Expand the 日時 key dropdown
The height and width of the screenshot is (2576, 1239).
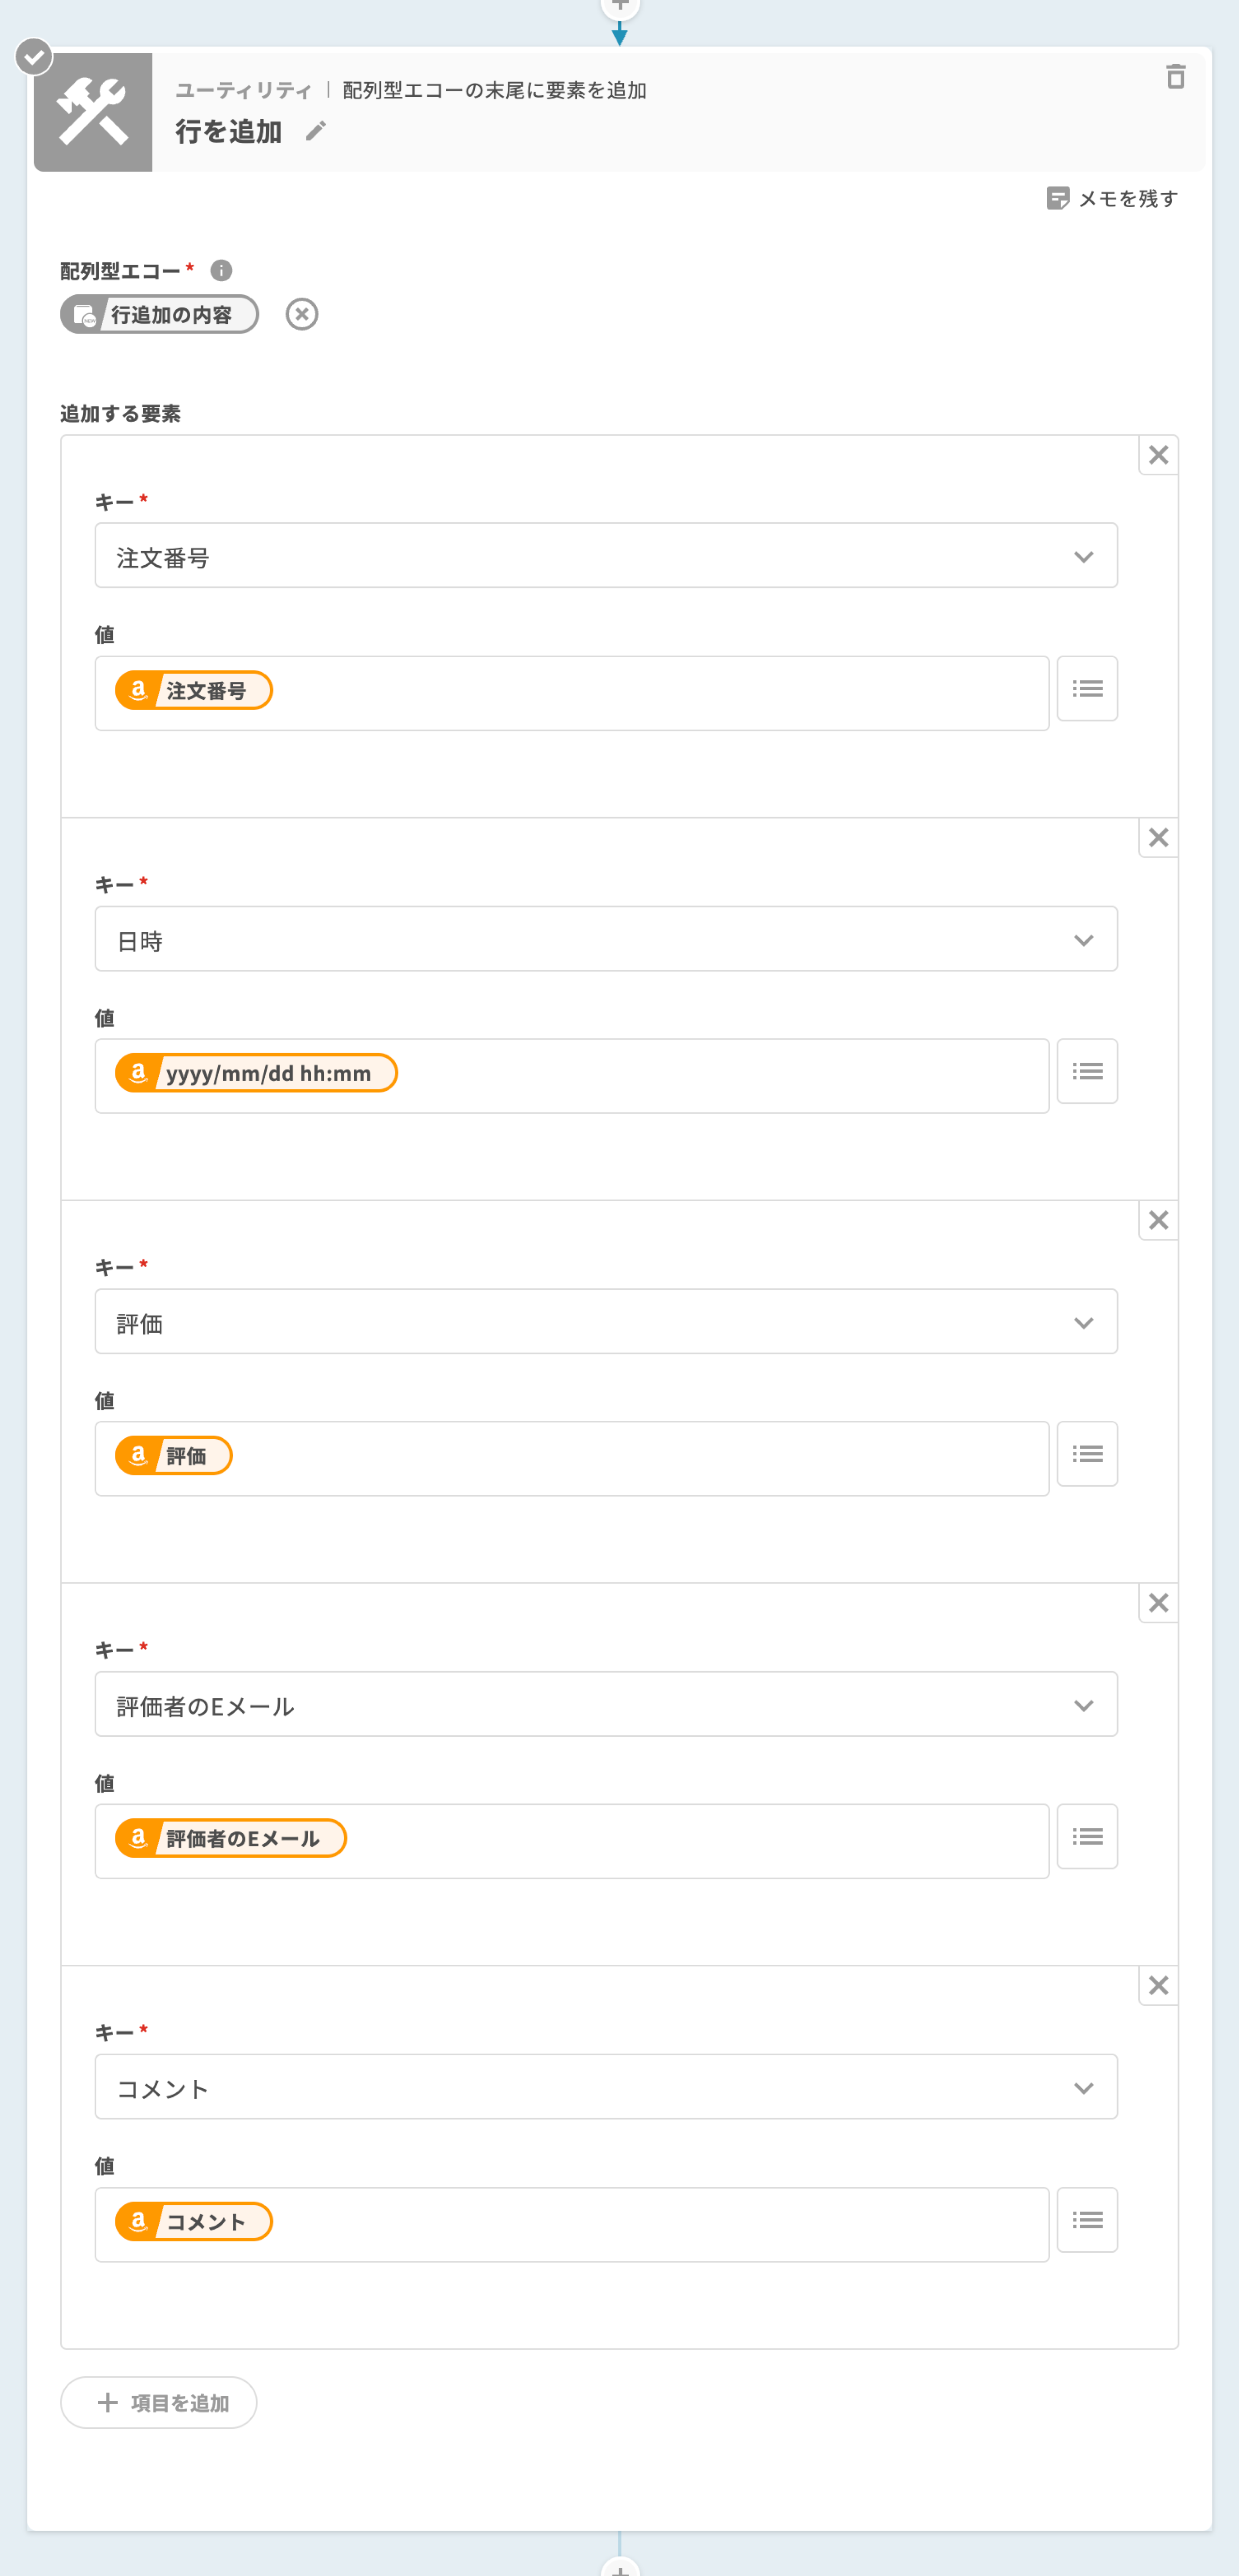[605, 939]
